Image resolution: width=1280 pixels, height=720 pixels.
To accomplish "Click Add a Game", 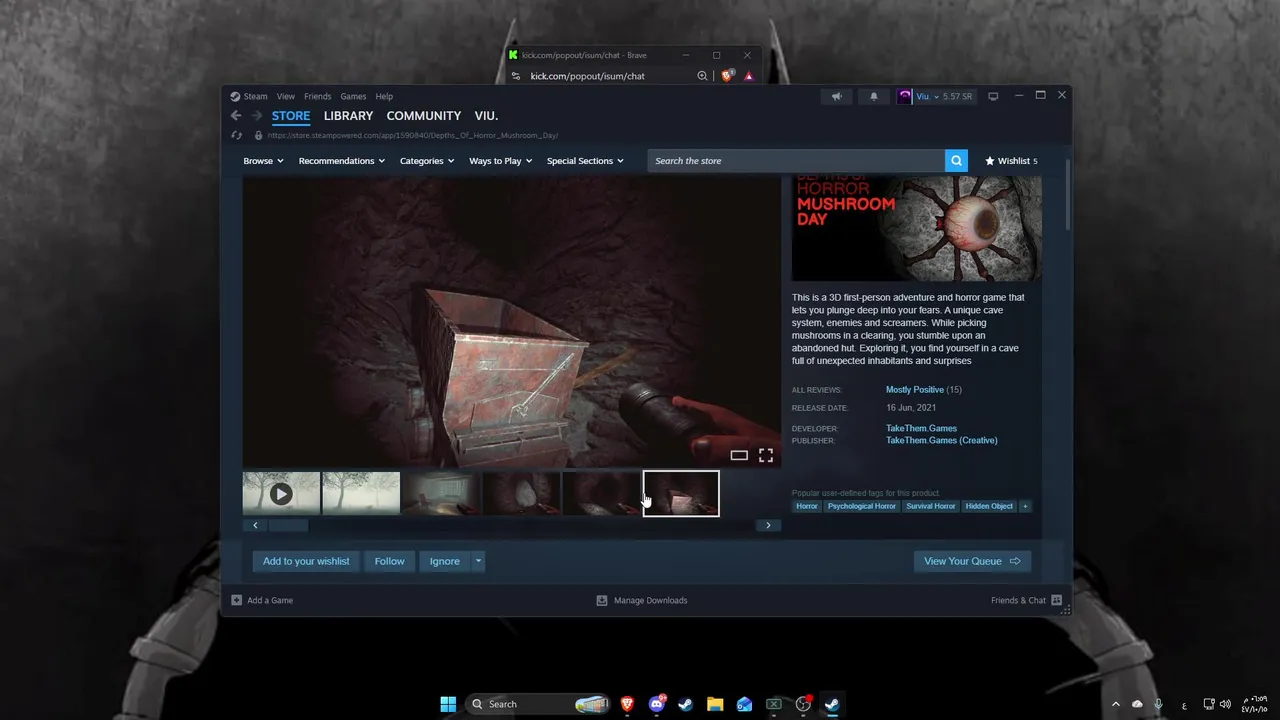I will click(262, 600).
